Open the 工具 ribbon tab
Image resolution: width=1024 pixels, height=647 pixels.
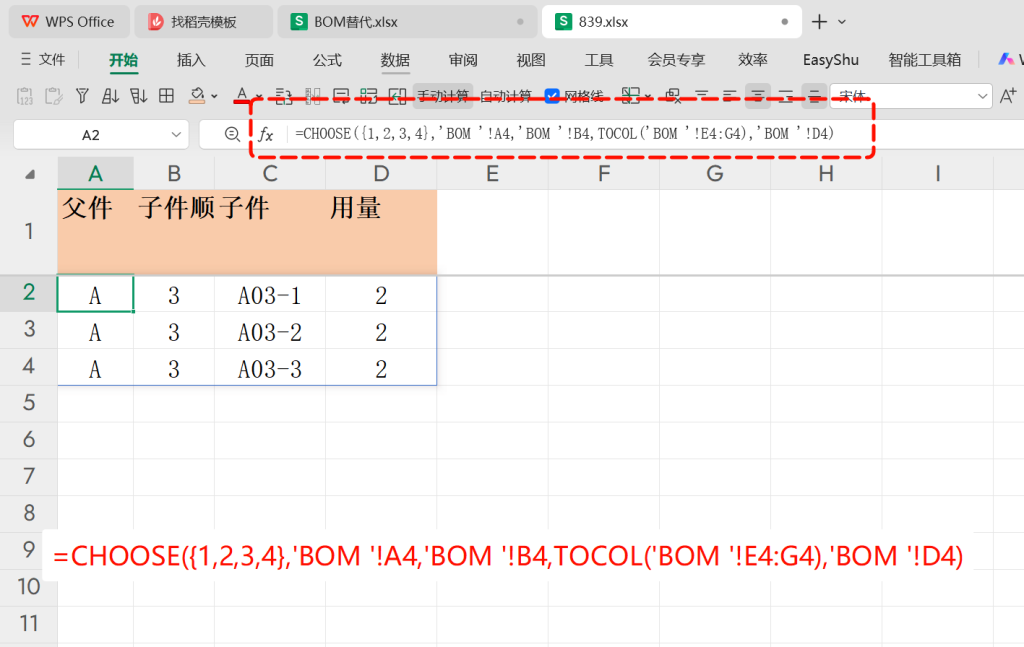pos(599,60)
